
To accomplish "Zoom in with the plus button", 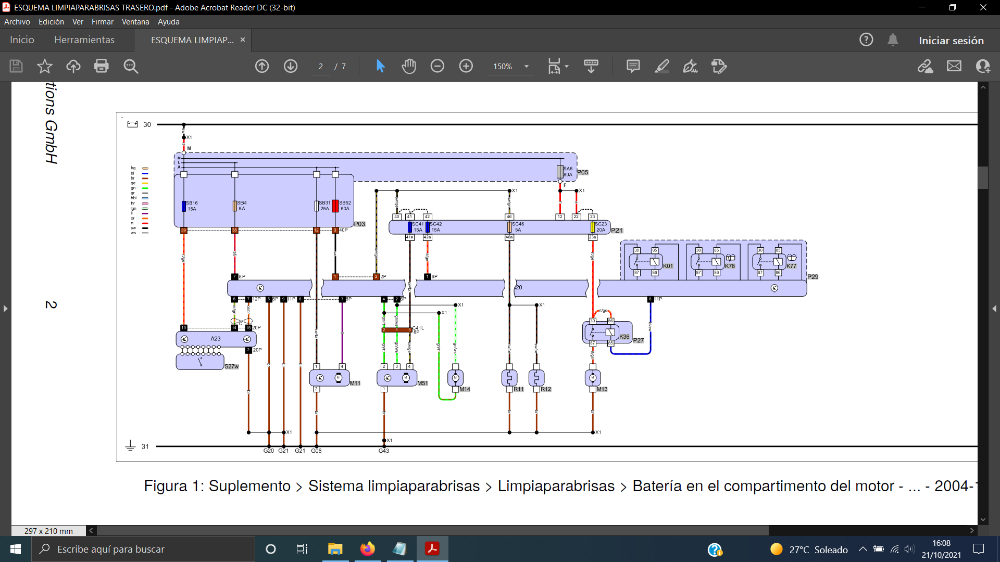I will pyautogui.click(x=466, y=66).
